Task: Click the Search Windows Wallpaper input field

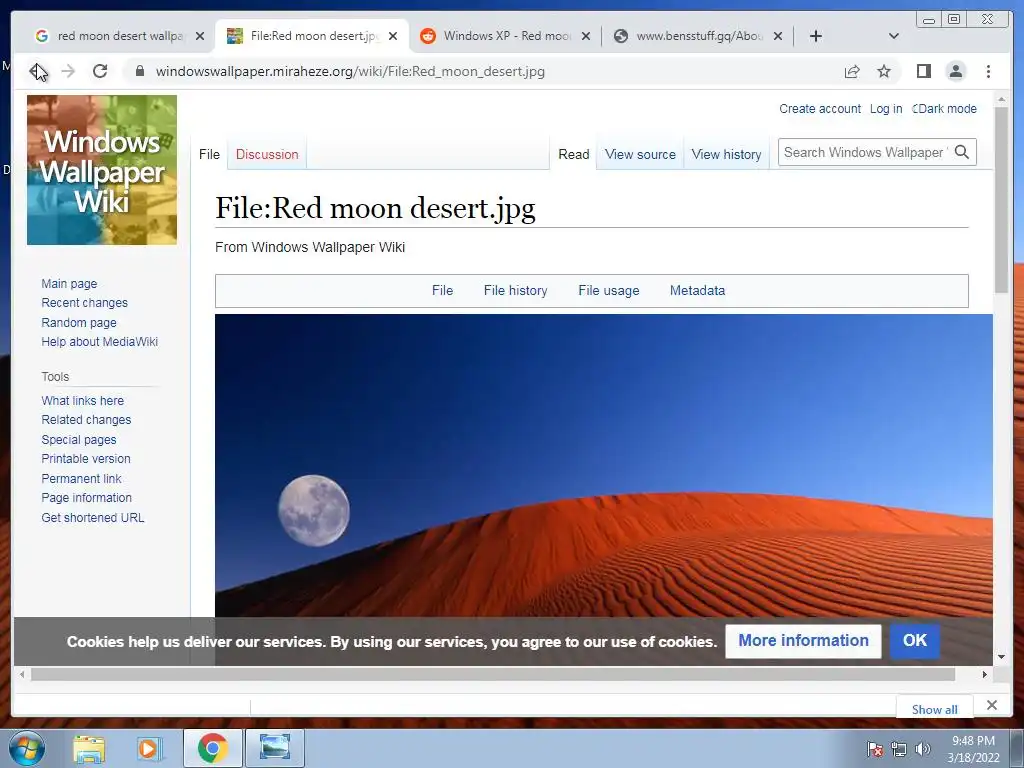Action: point(865,152)
